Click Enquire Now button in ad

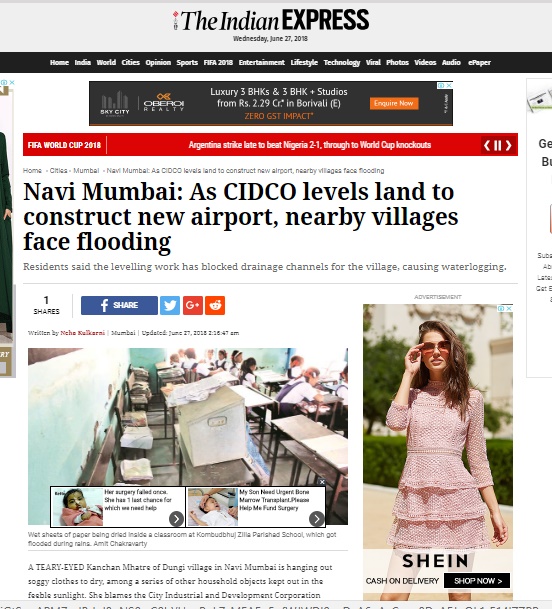click(x=394, y=103)
